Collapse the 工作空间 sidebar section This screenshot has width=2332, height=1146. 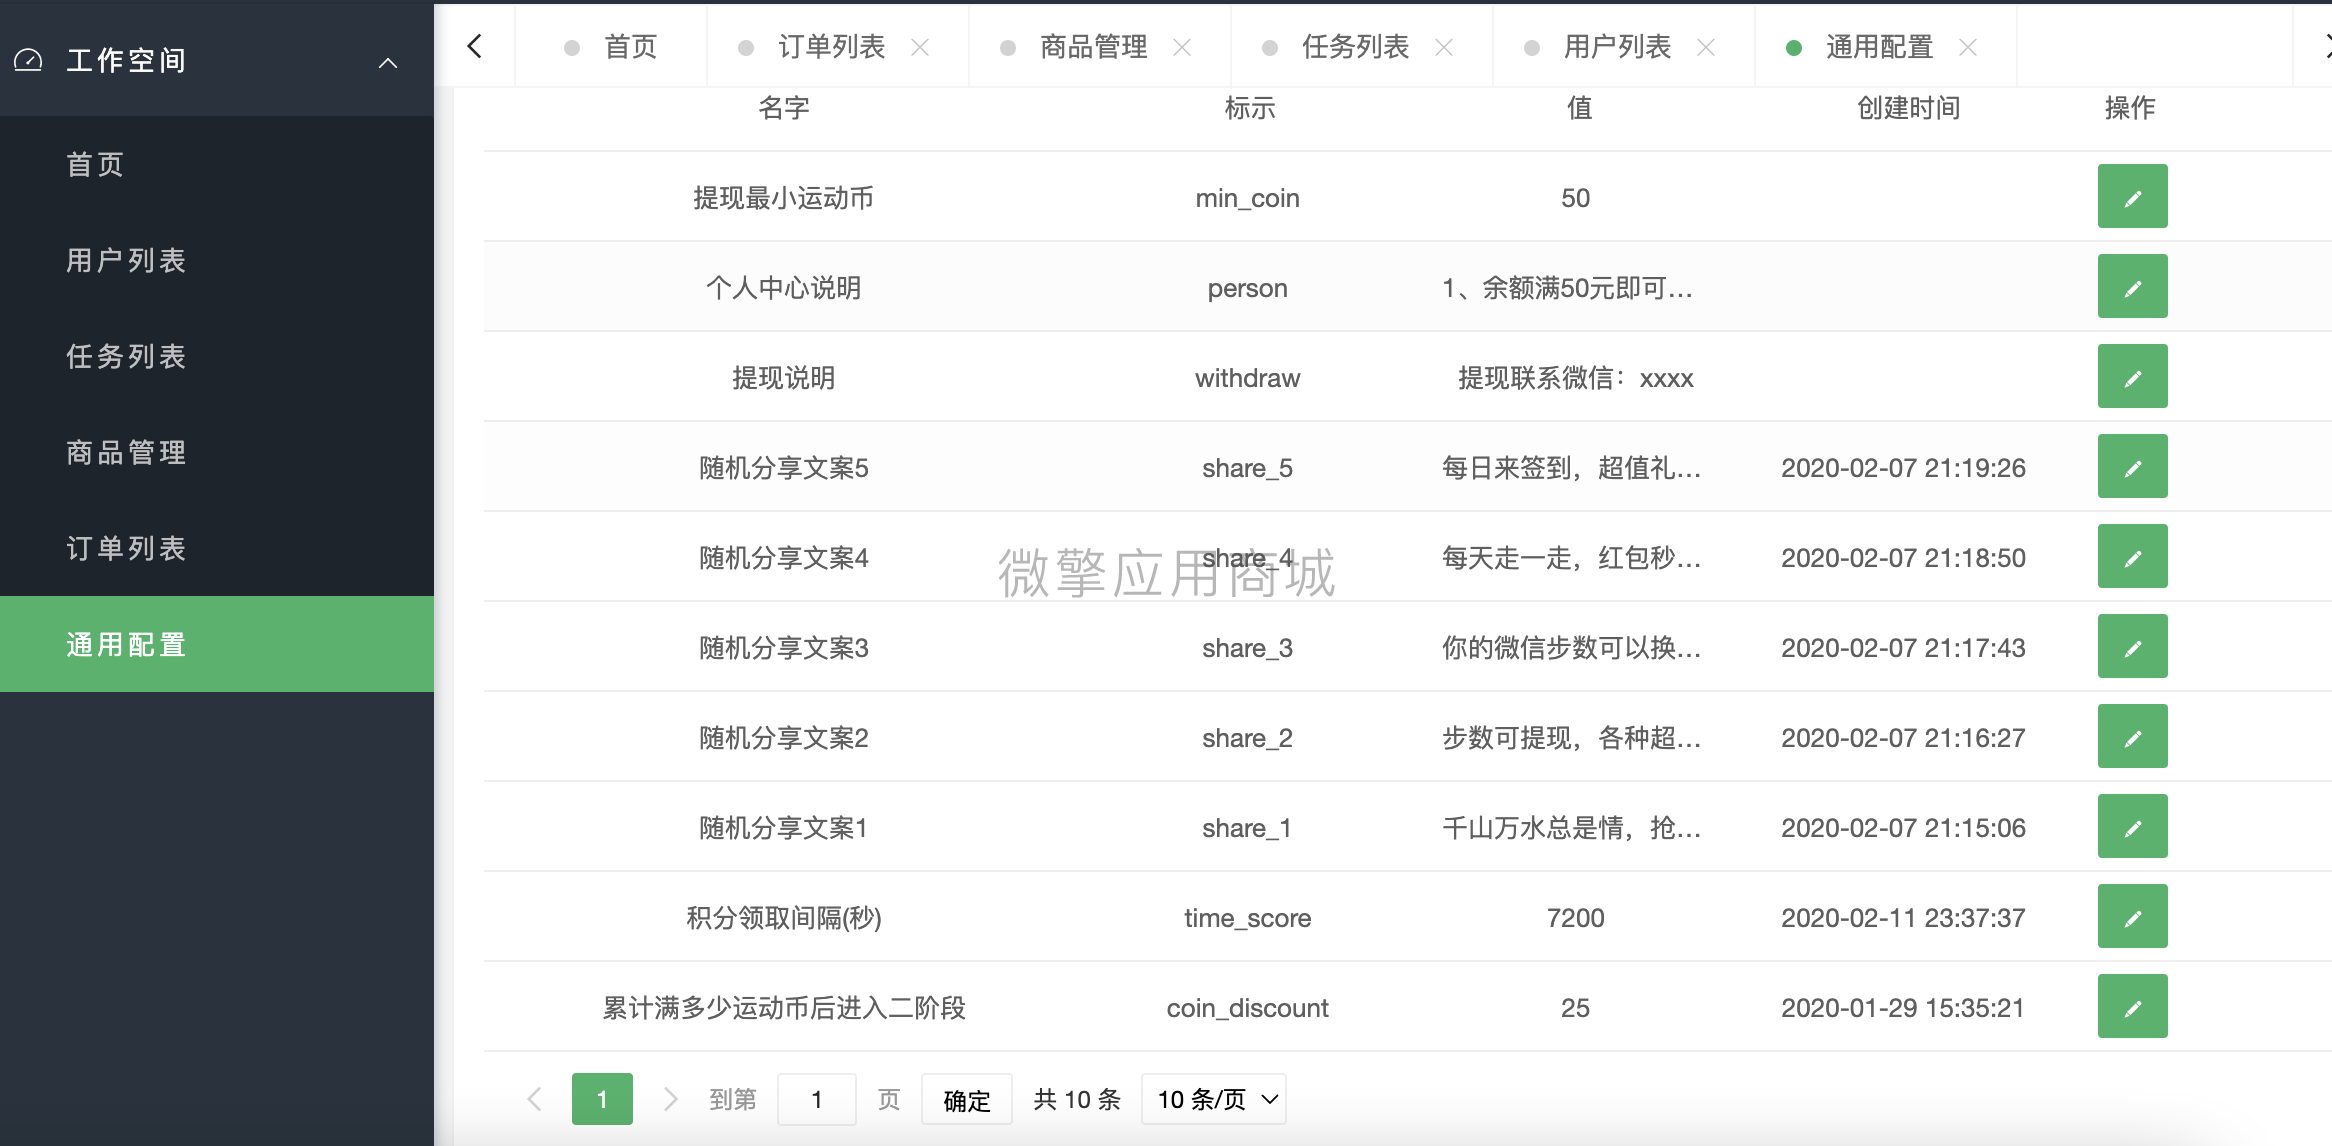388,63
